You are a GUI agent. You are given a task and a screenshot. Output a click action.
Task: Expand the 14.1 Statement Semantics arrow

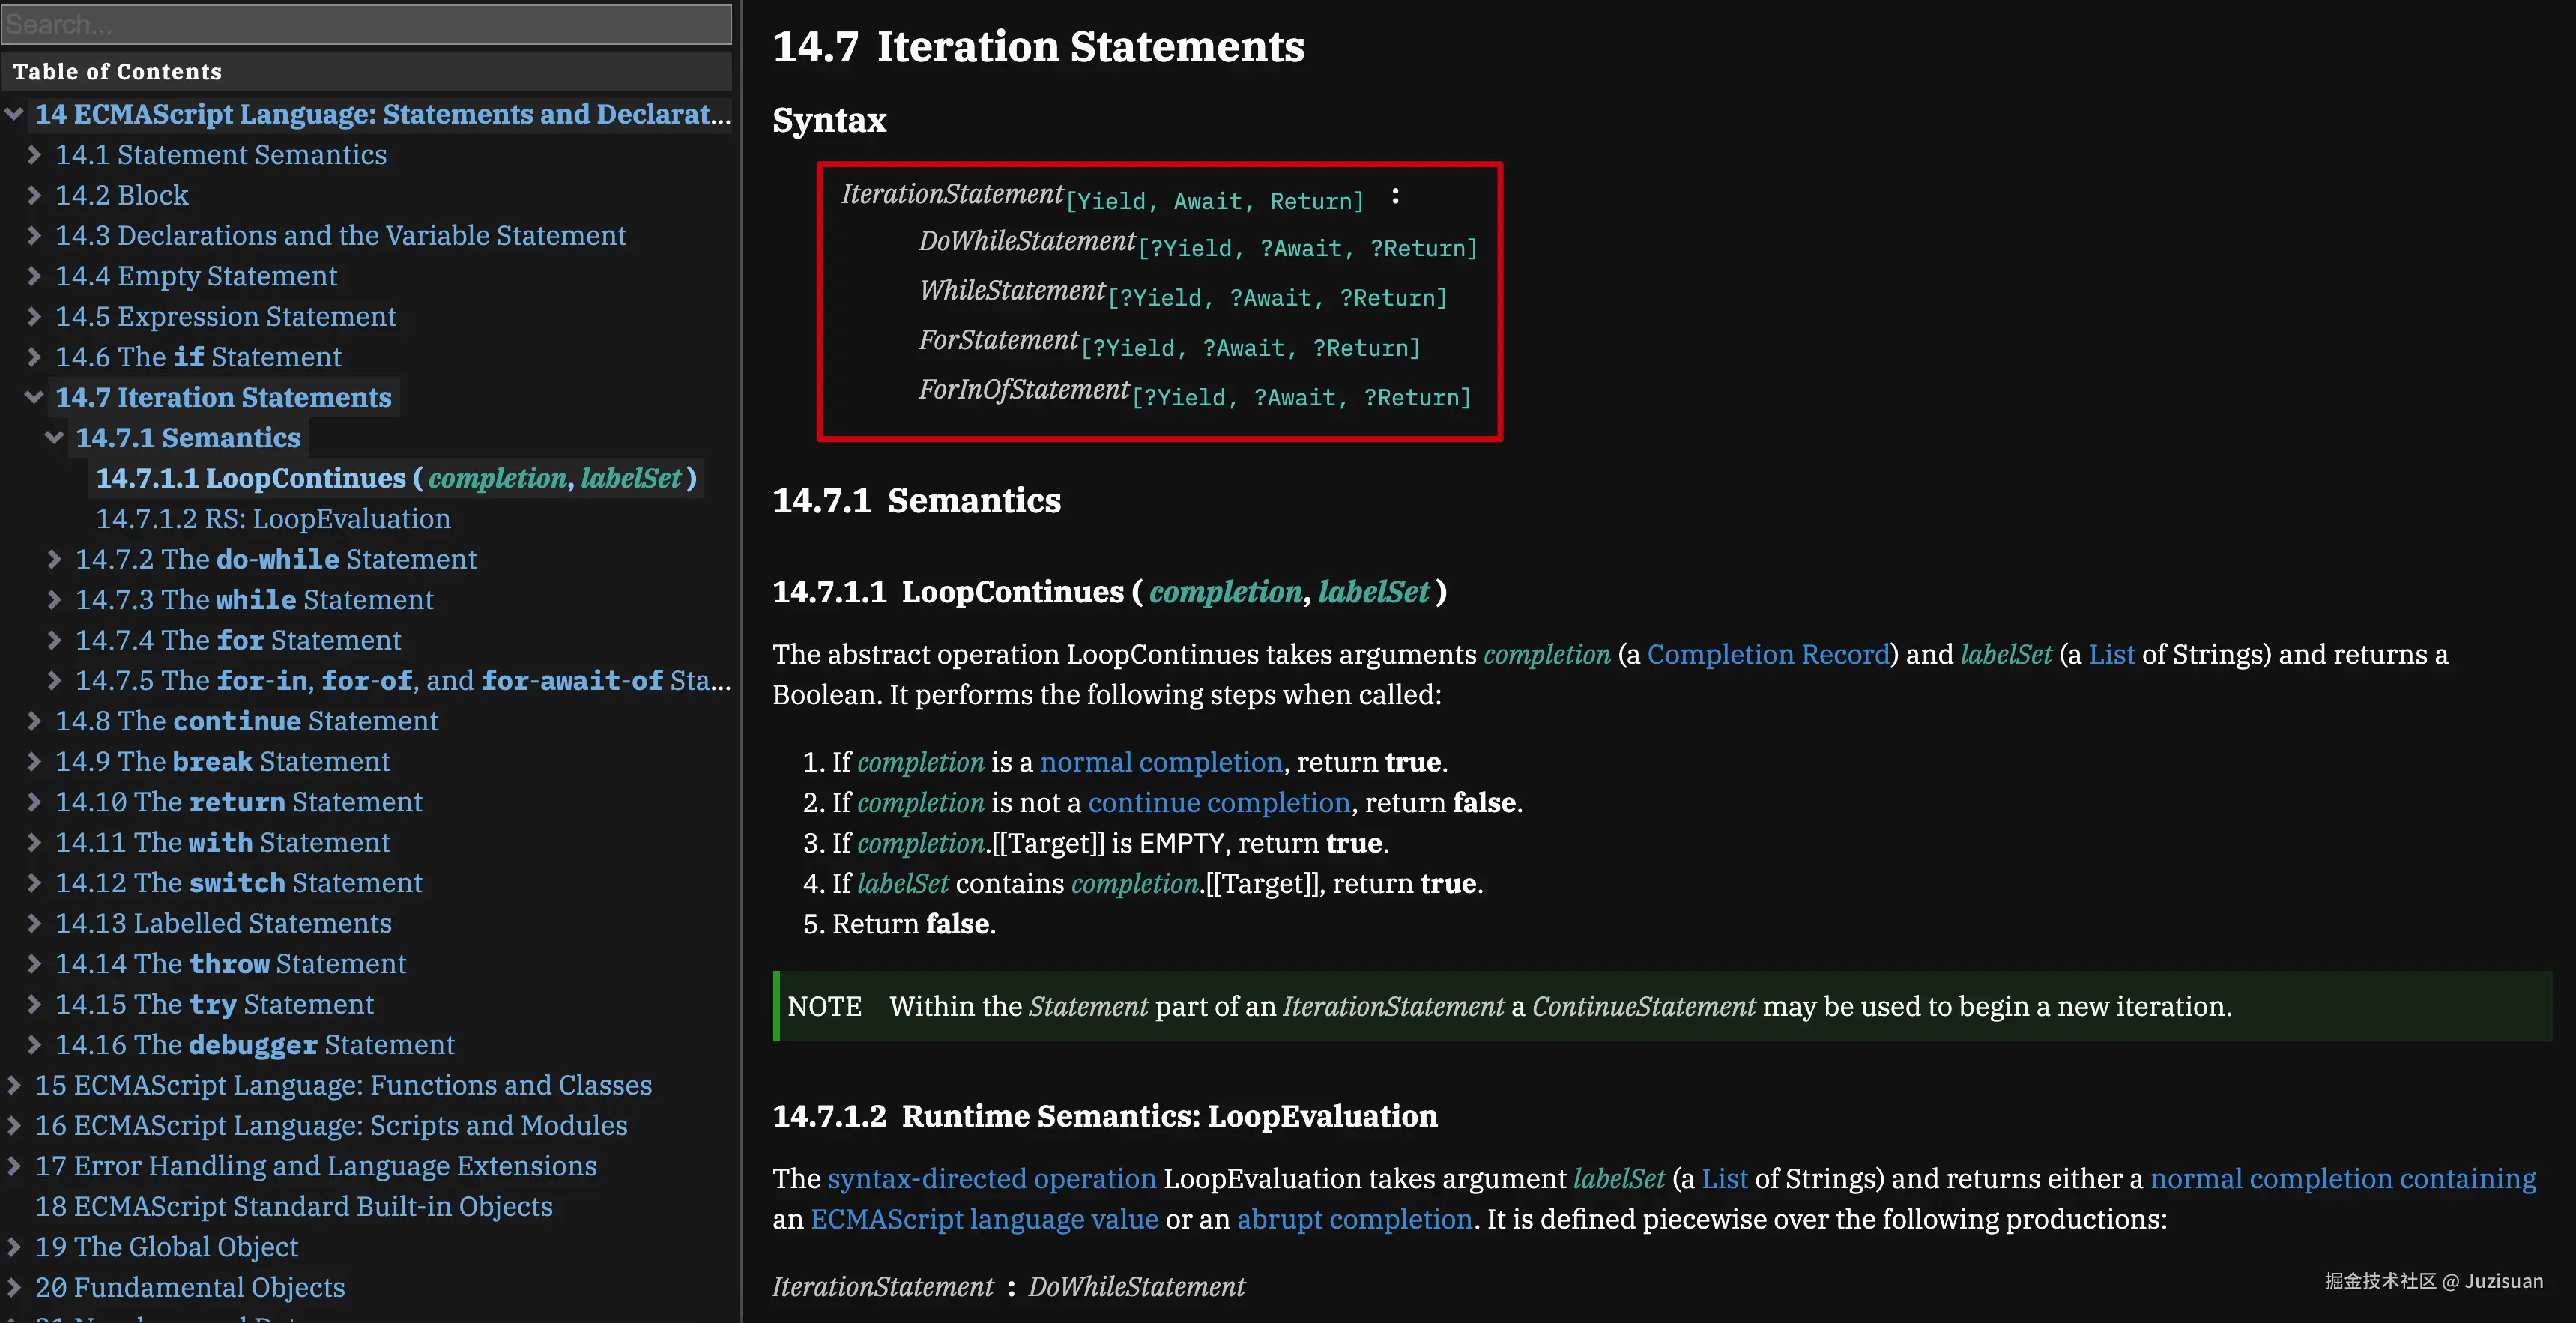pyautogui.click(x=34, y=155)
